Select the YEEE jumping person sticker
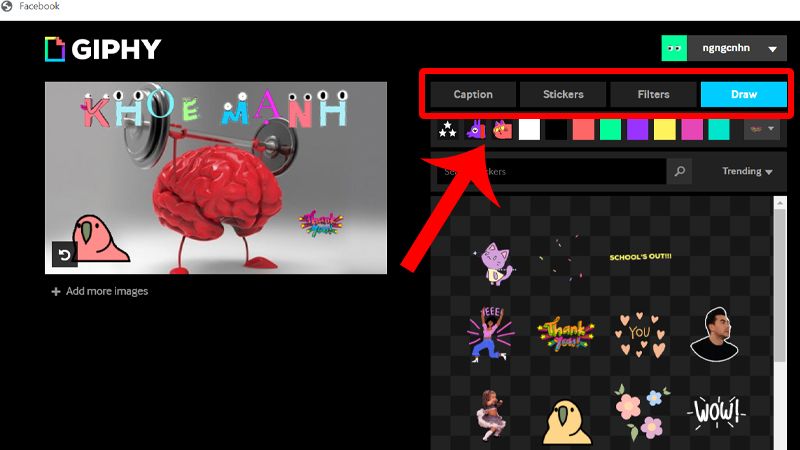800x450 pixels. point(490,334)
